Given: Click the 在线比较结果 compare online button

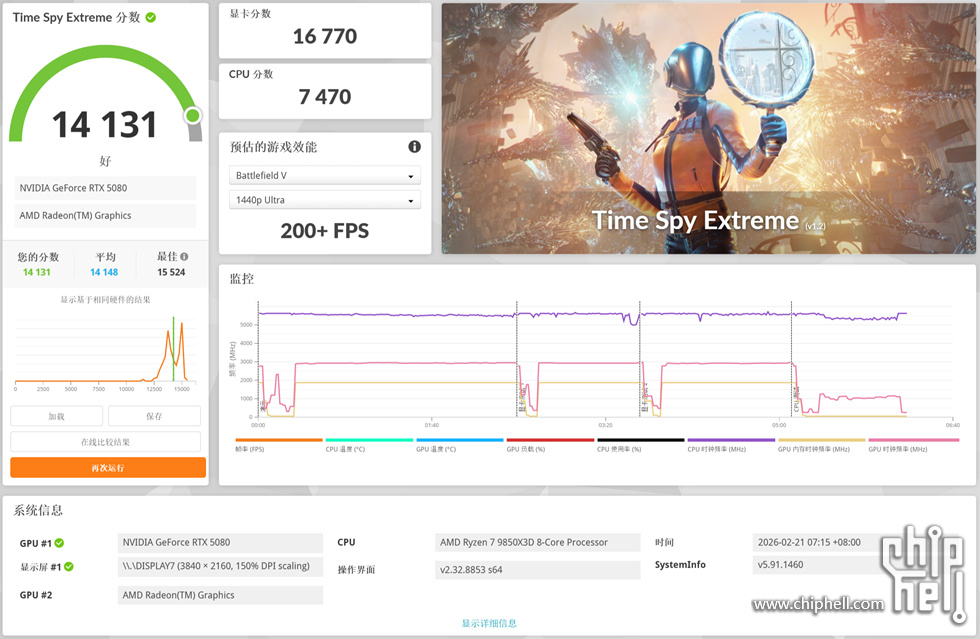Looking at the screenshot, I should click(x=106, y=442).
